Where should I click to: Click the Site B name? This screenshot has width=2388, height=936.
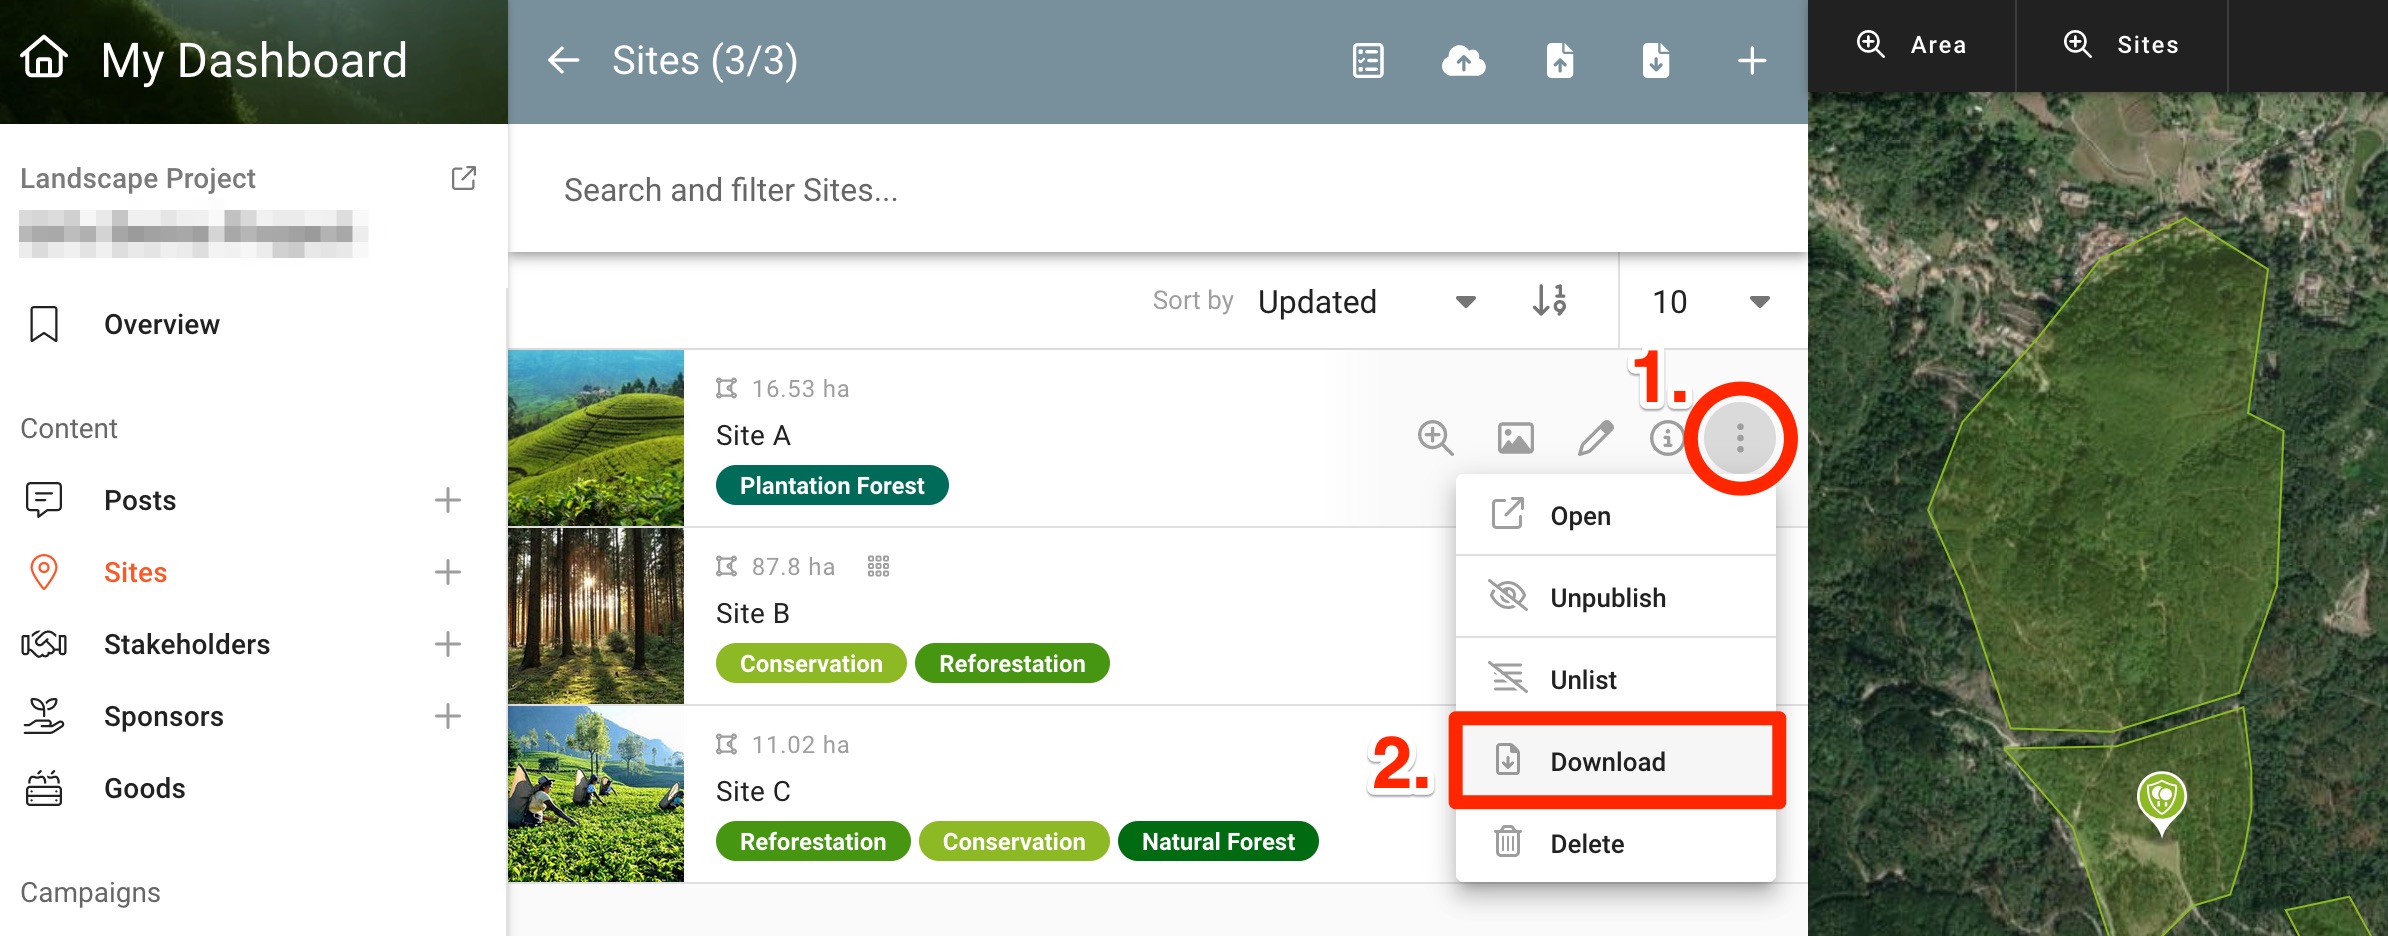pyautogui.click(x=753, y=613)
